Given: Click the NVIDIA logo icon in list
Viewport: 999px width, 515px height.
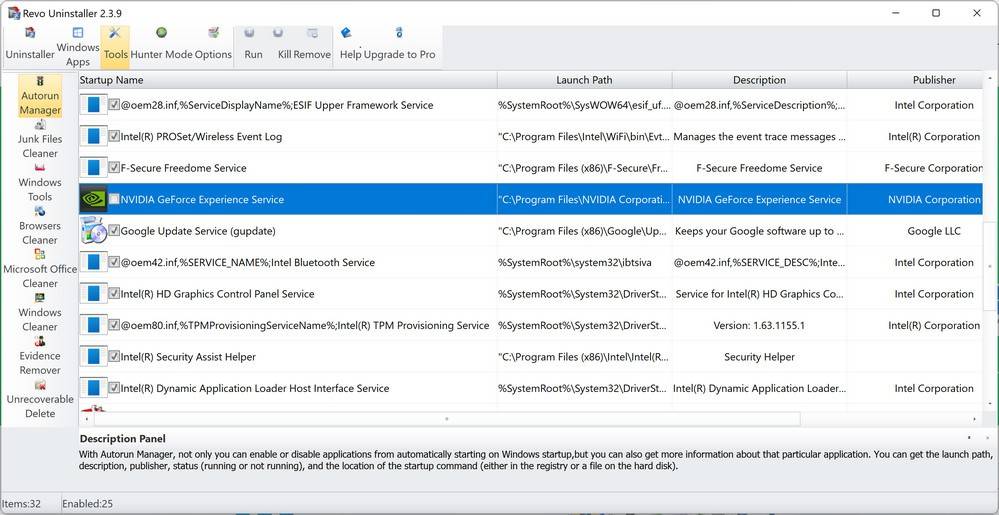Looking at the screenshot, I should pos(94,199).
